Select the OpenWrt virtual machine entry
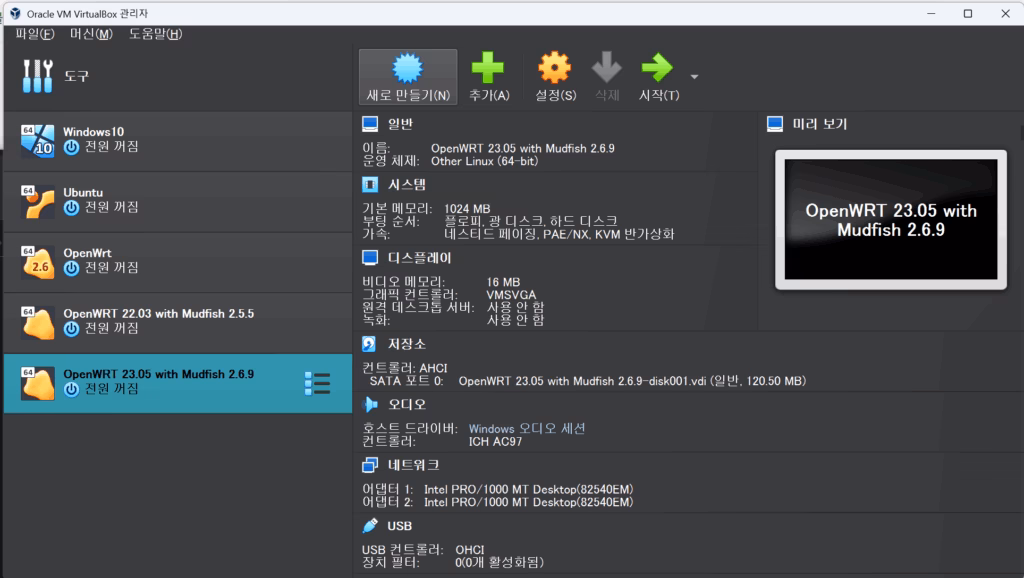Screen dimensions: 1024x578 pos(178,262)
